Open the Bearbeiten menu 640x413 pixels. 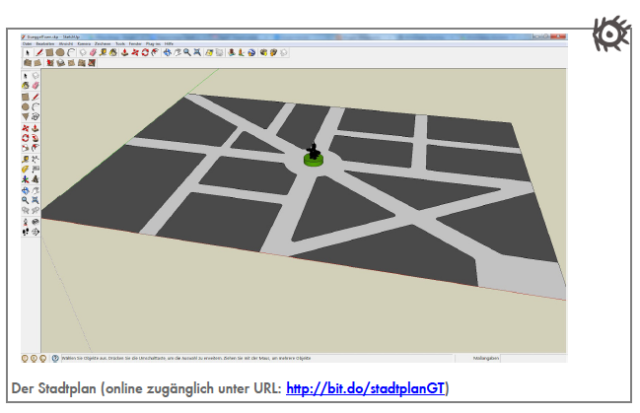tap(45, 44)
